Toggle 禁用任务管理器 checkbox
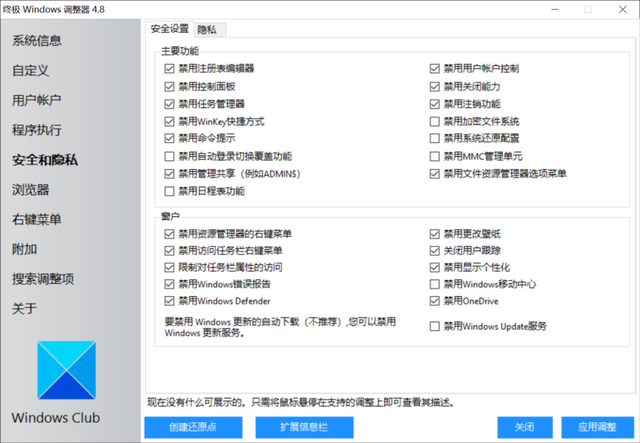Viewport: 640px width, 443px height. tap(169, 104)
